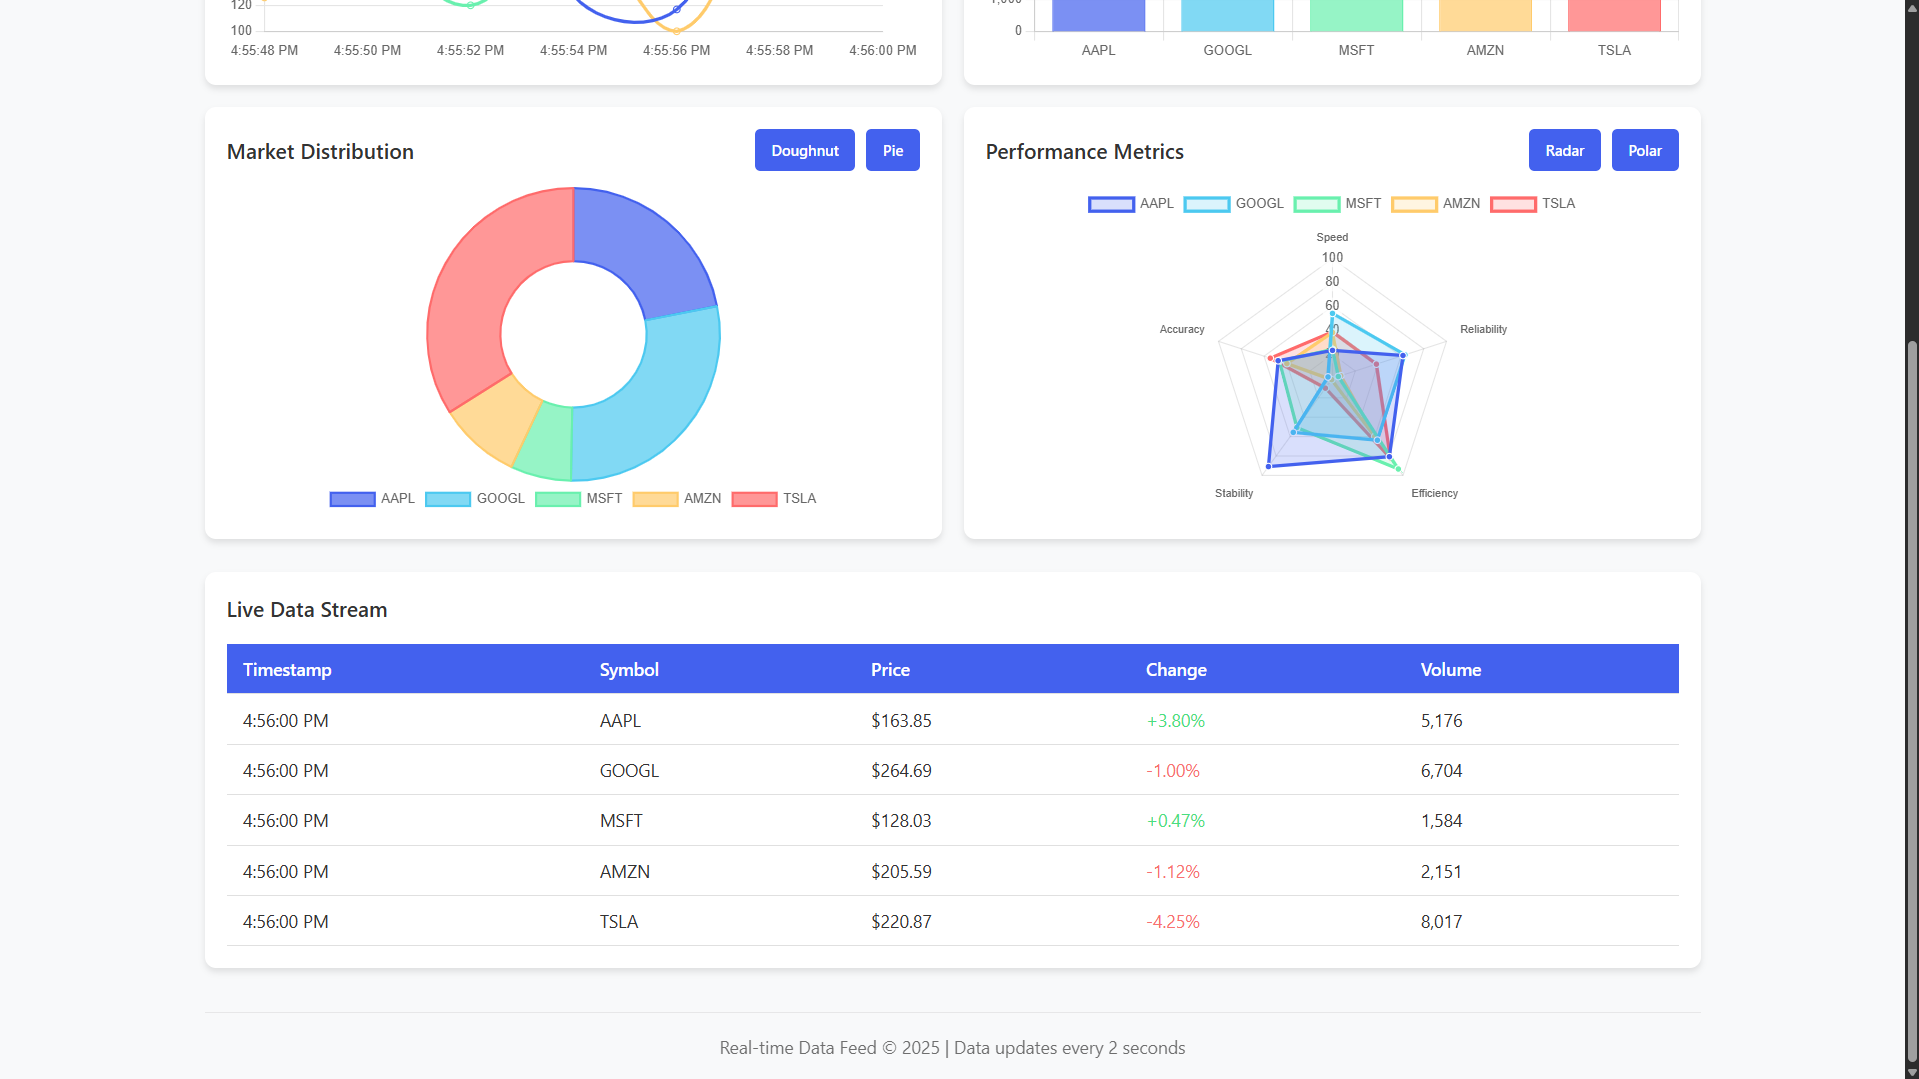Click the +3.80% change value
Viewport: 1919px width, 1079px height.
click(1176, 721)
